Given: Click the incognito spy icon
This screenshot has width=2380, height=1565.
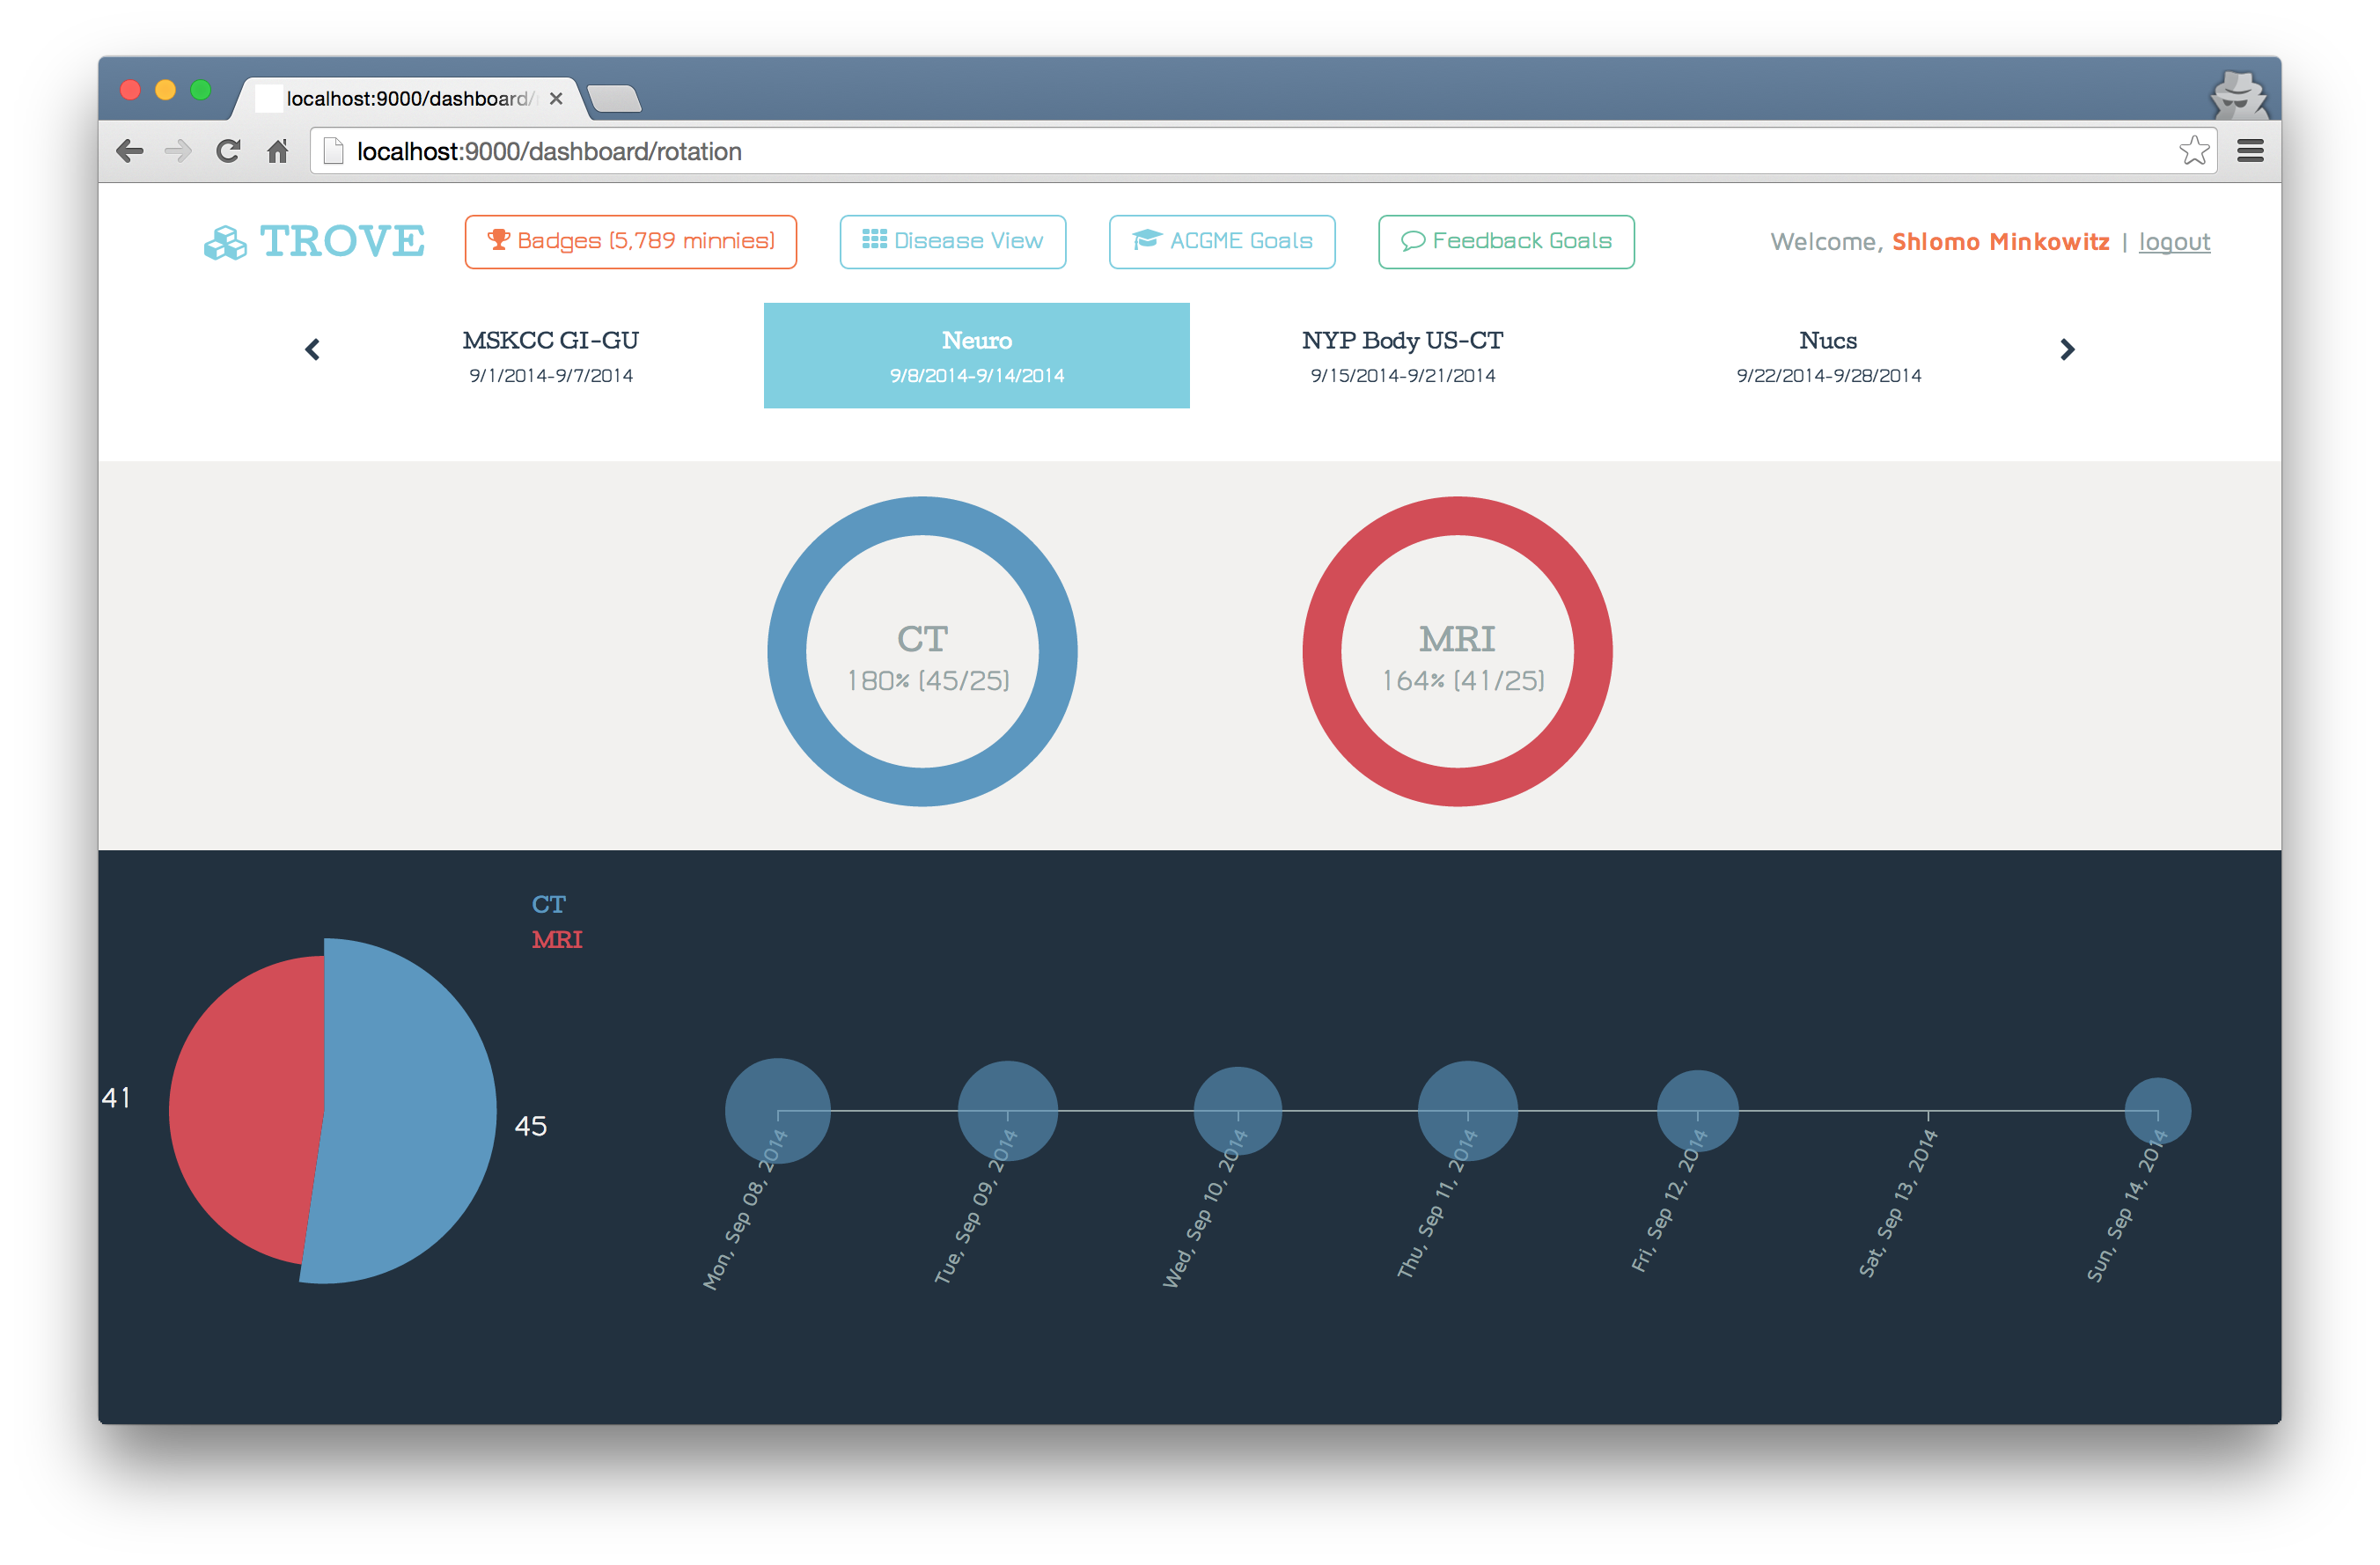Looking at the screenshot, I should click(x=2238, y=97).
